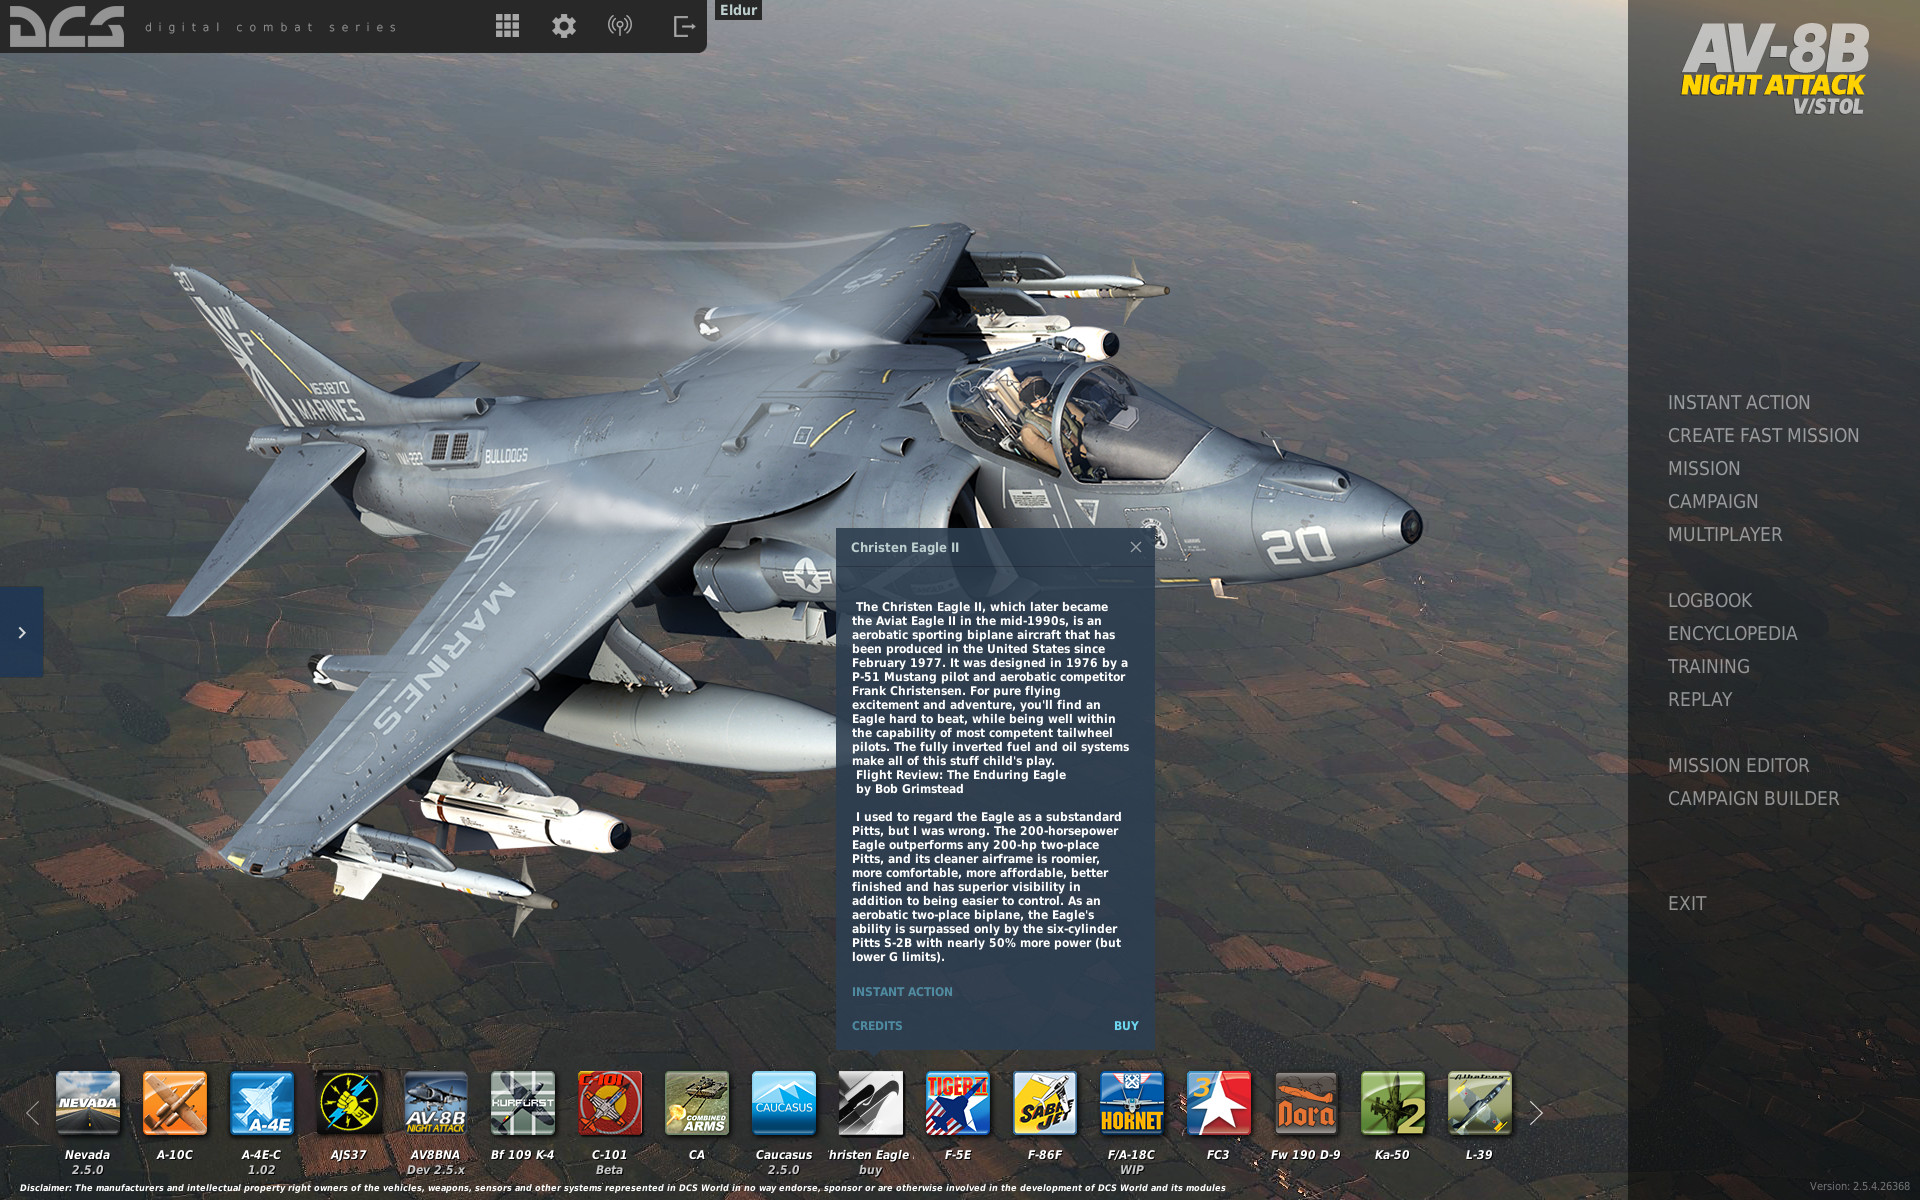Select the AV8BNA Night Attack module icon
The image size is (1920, 1200).
click(436, 1103)
